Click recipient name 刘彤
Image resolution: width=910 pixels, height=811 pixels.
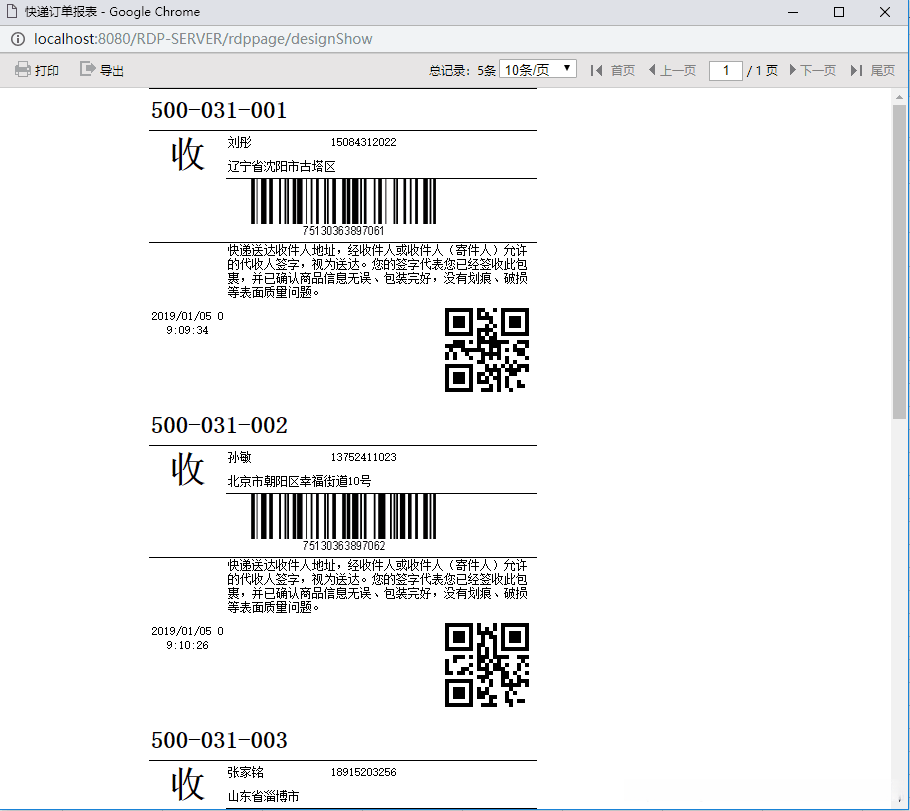click(x=239, y=142)
